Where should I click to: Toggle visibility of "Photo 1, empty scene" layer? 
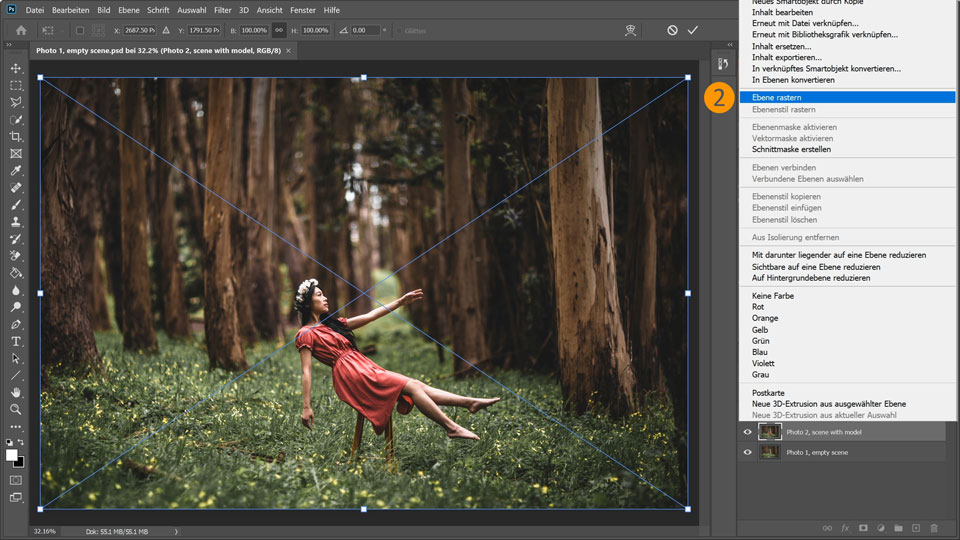pyautogui.click(x=747, y=452)
